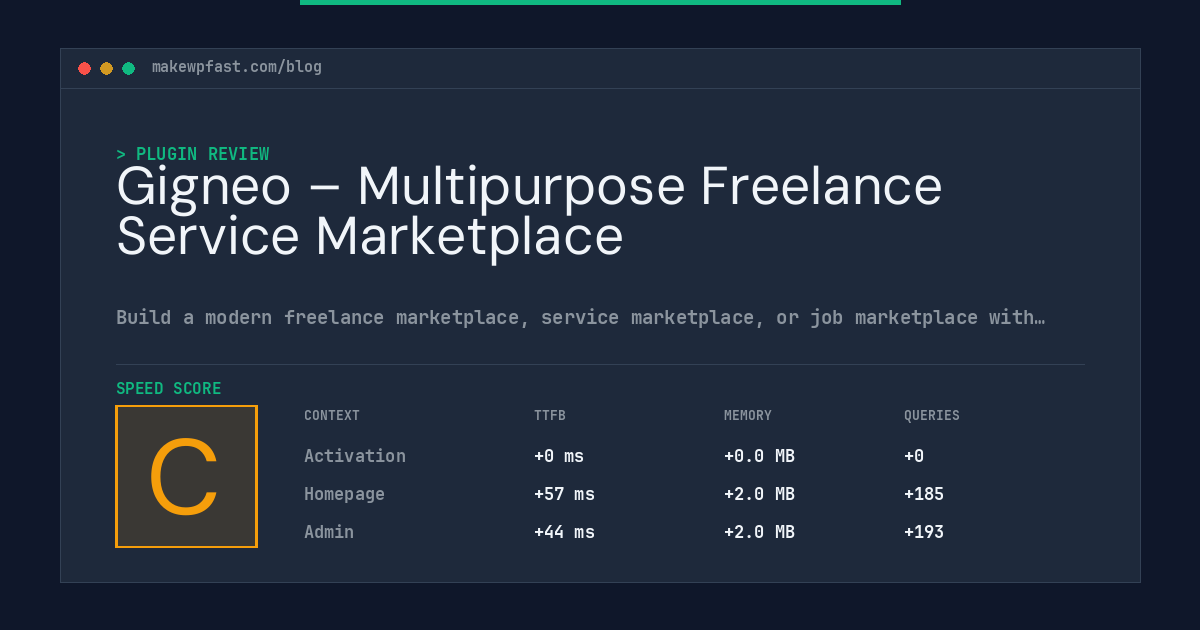
Task: Click the red window dot
Action: click(84, 68)
